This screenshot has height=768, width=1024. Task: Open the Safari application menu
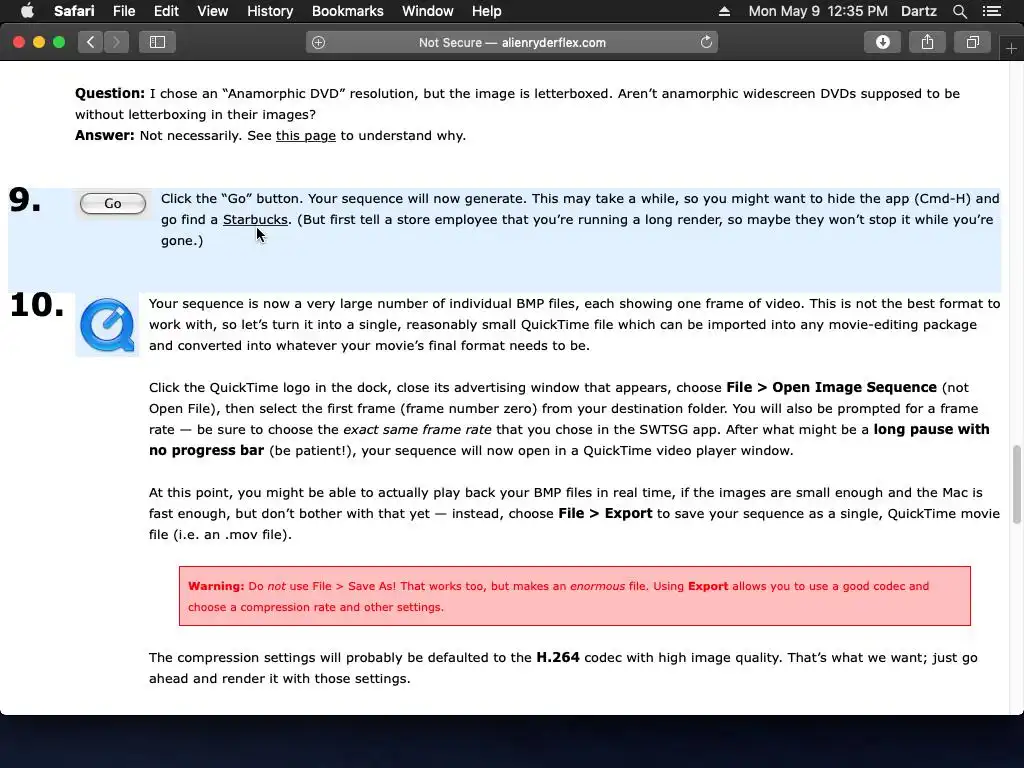click(x=74, y=11)
